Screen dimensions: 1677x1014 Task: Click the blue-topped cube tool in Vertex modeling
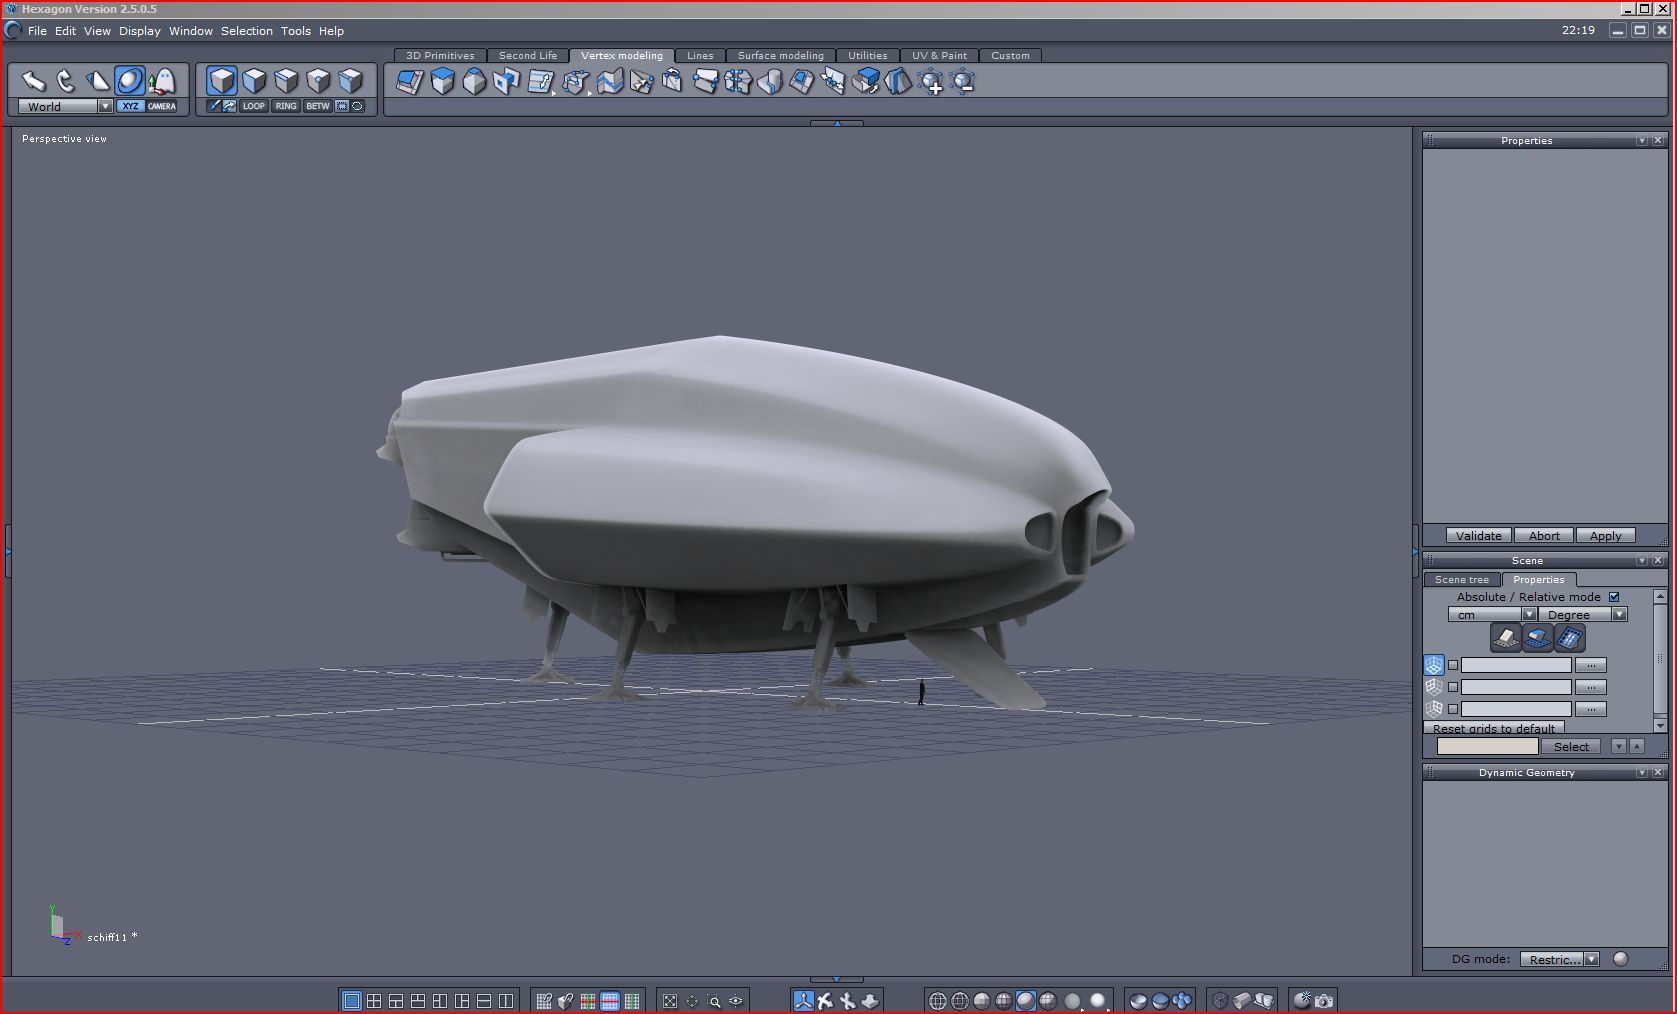[x=442, y=82]
